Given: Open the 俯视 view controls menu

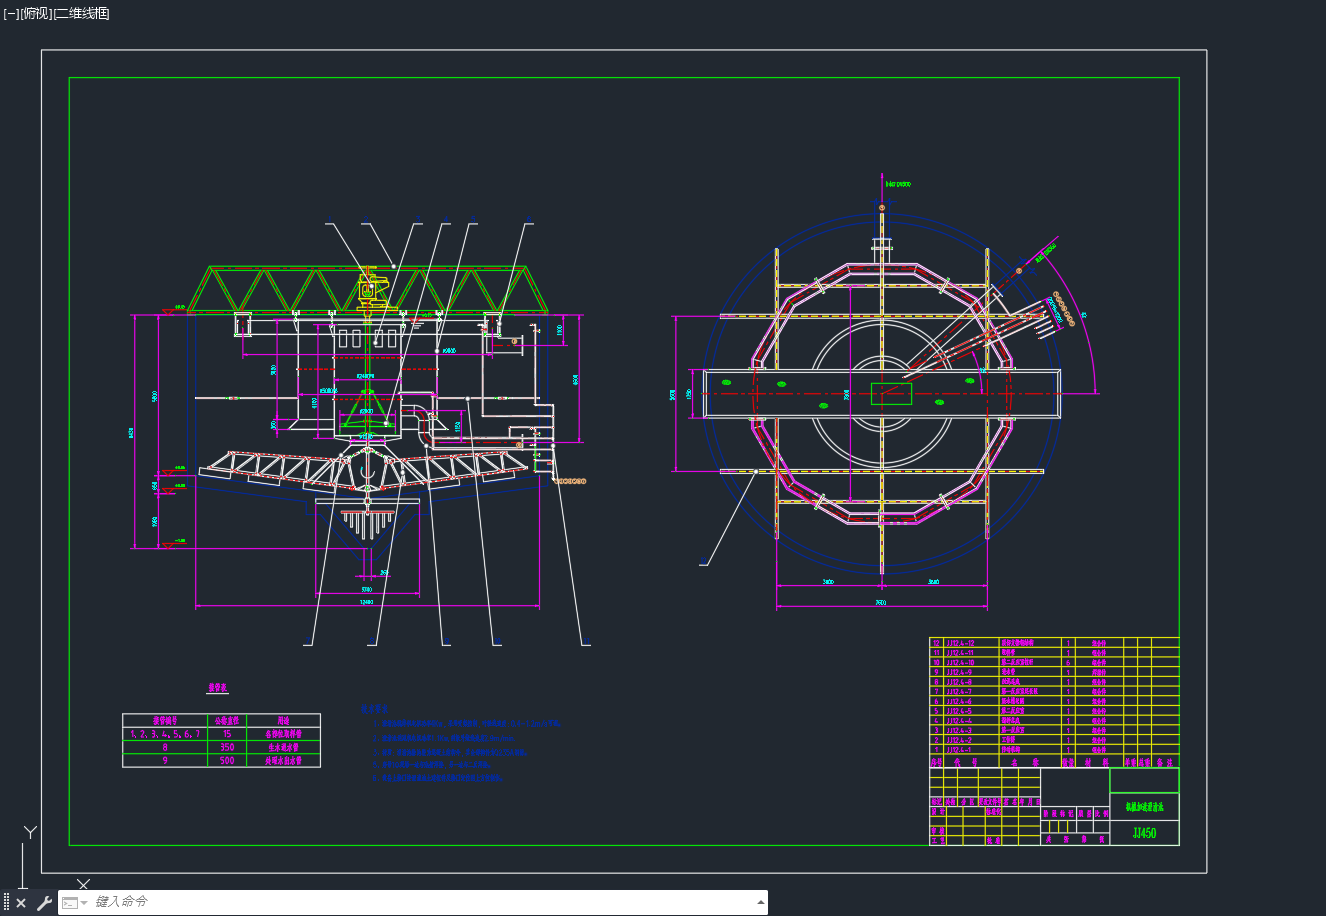Looking at the screenshot, I should click(x=35, y=13).
